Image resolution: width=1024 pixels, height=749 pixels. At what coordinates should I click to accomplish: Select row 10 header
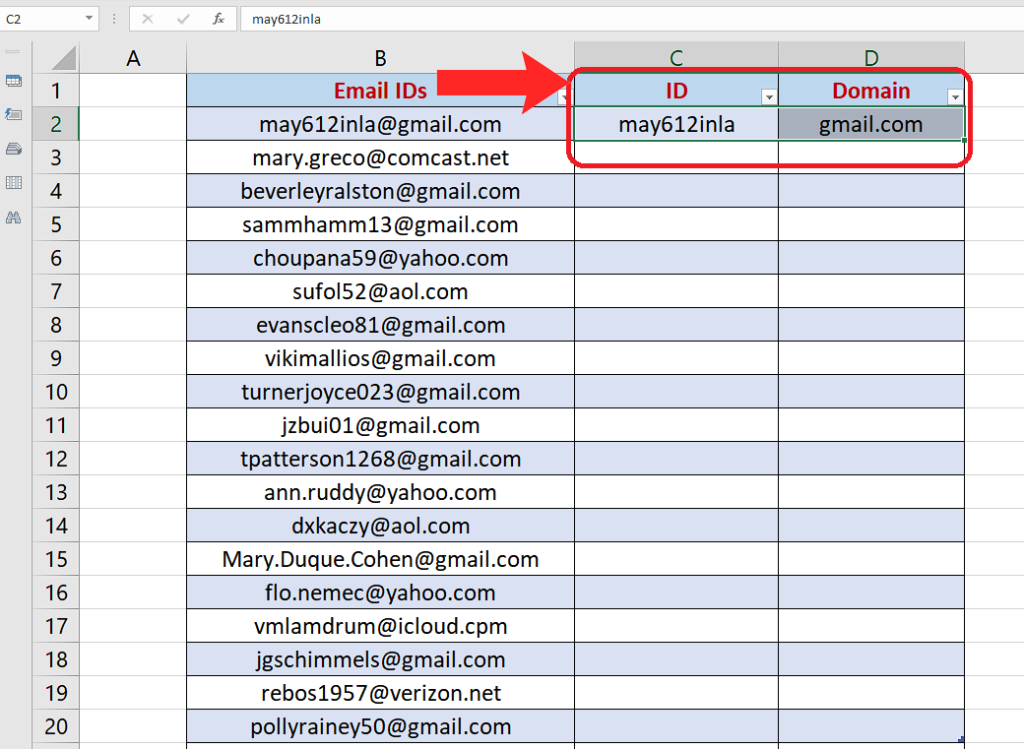[x=56, y=392]
